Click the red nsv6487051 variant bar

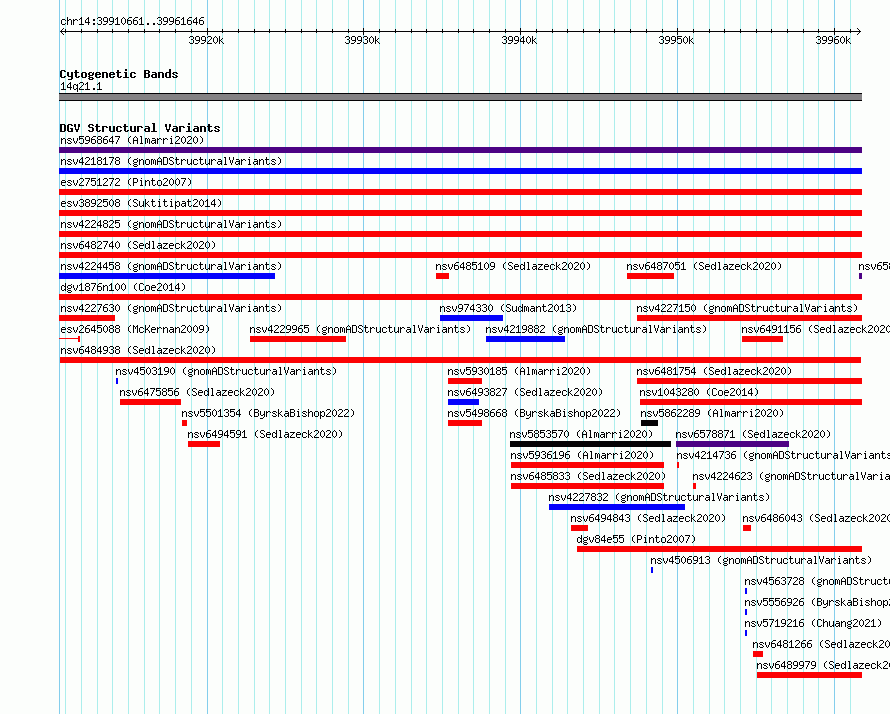tap(650, 276)
